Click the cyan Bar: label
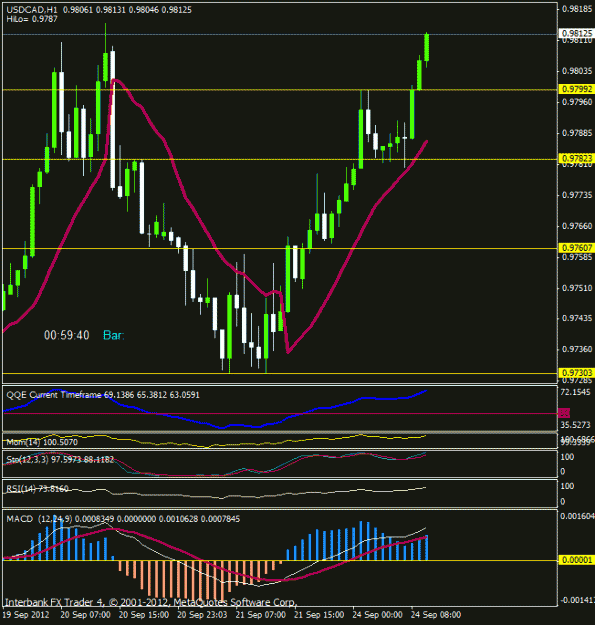This screenshot has height=625, width=595. [x=114, y=335]
